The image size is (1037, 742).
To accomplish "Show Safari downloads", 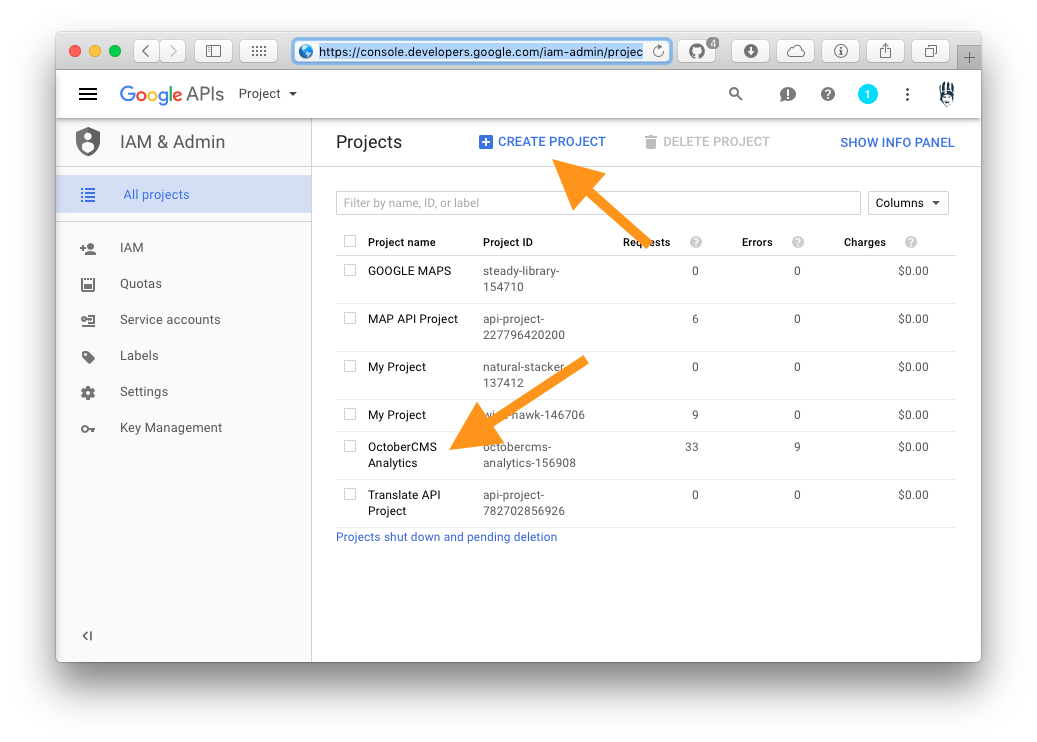I will point(751,51).
